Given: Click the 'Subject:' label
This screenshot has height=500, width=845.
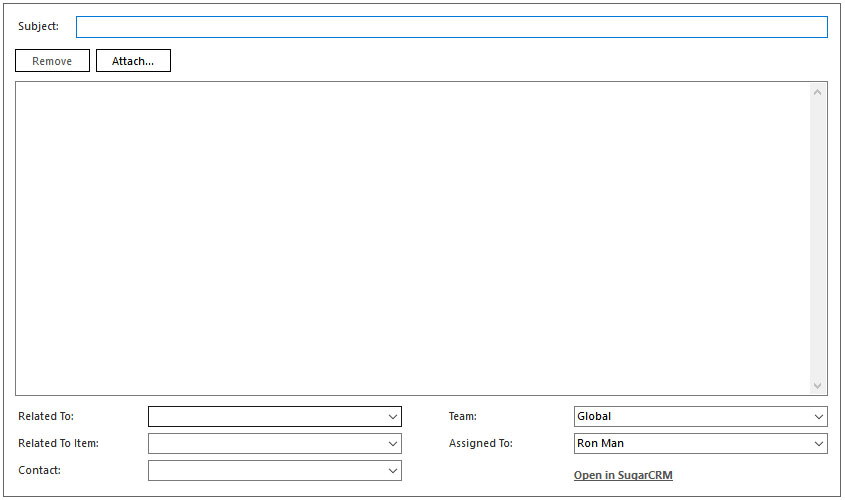Looking at the screenshot, I should click(39, 26).
